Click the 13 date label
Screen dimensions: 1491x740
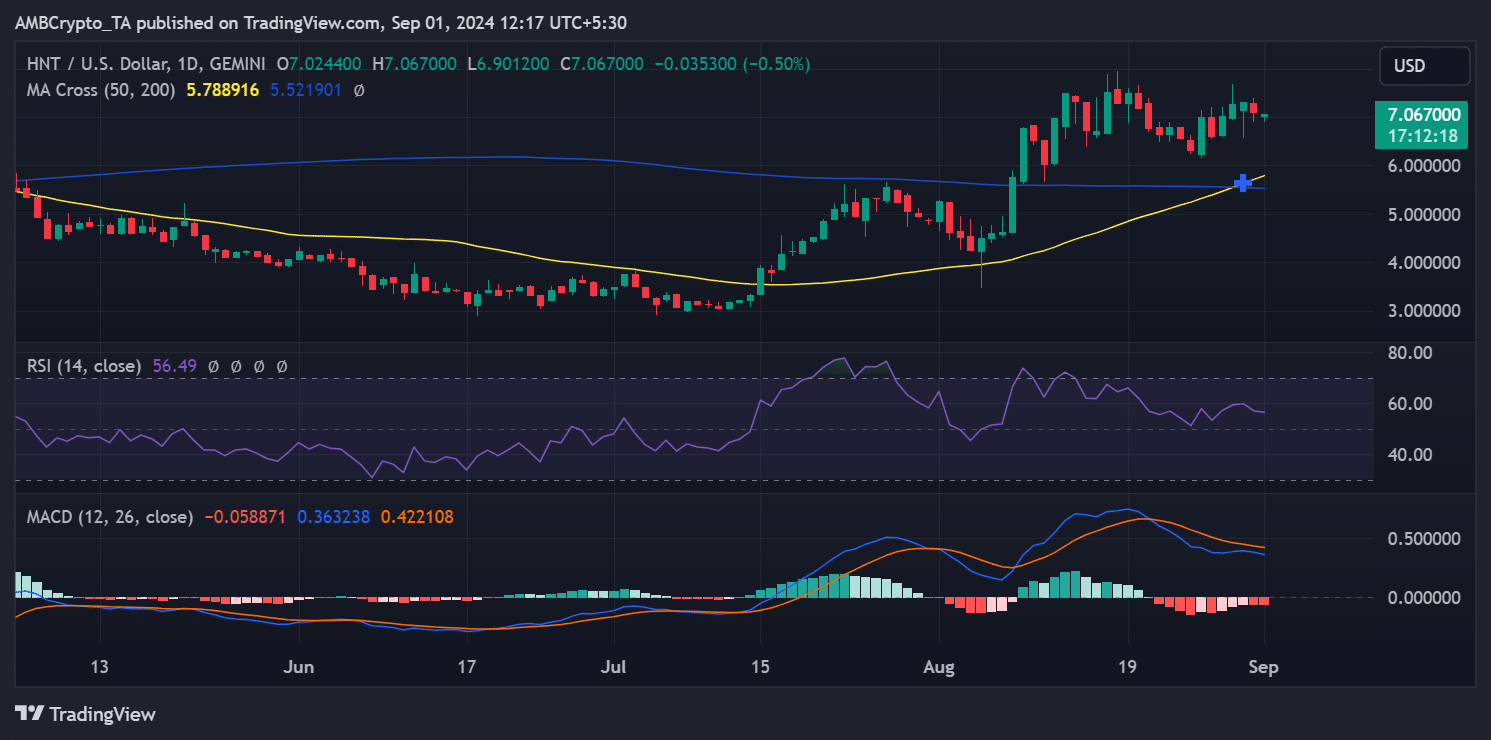pos(99,666)
